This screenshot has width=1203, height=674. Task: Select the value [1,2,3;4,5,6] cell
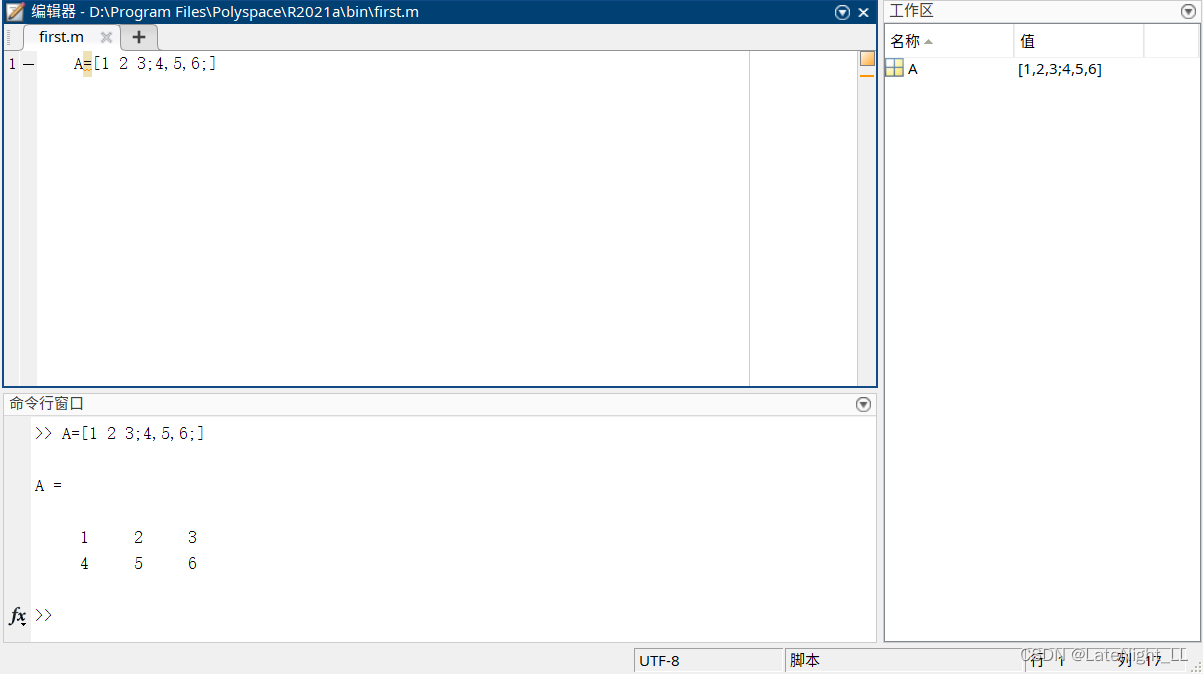click(x=1059, y=69)
